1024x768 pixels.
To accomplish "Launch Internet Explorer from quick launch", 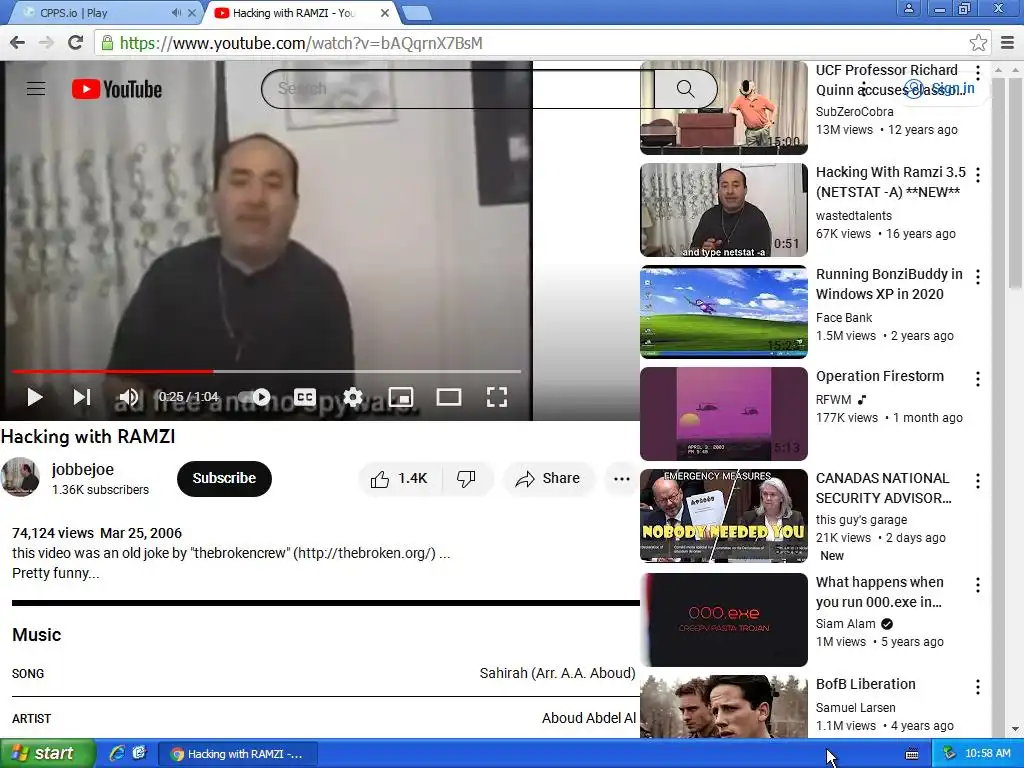I will pyautogui.click(x=117, y=754).
